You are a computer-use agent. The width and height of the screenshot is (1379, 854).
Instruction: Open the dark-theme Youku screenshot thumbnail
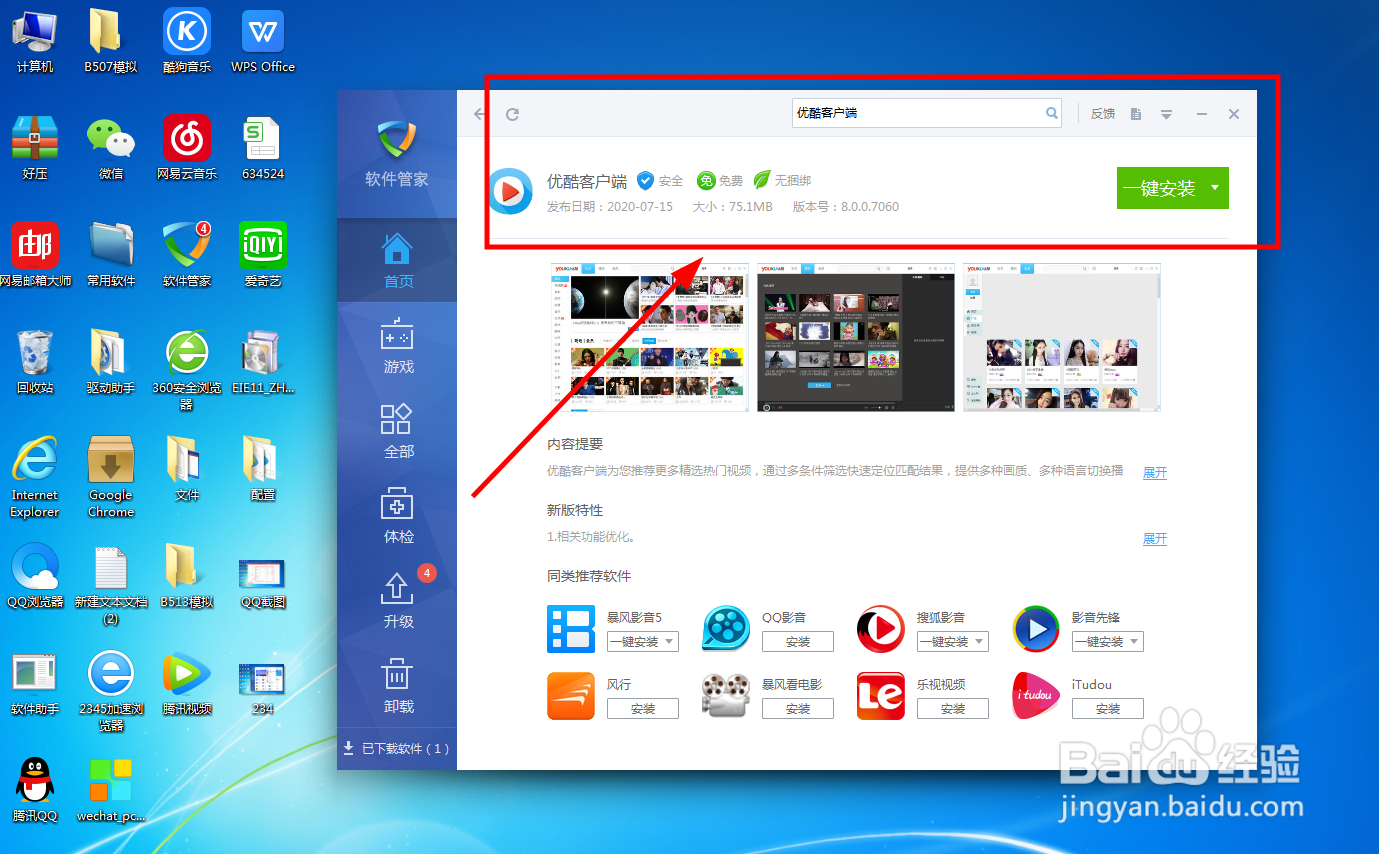pos(856,337)
